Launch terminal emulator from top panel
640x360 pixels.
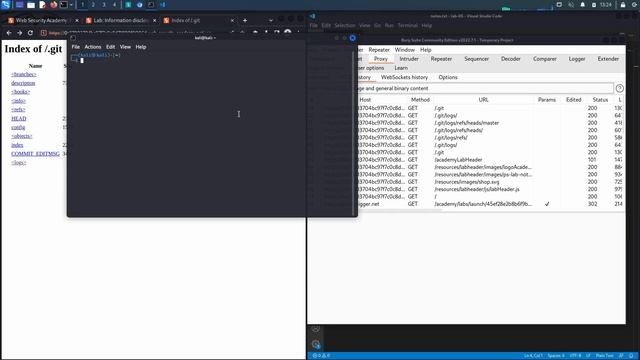point(64,5)
